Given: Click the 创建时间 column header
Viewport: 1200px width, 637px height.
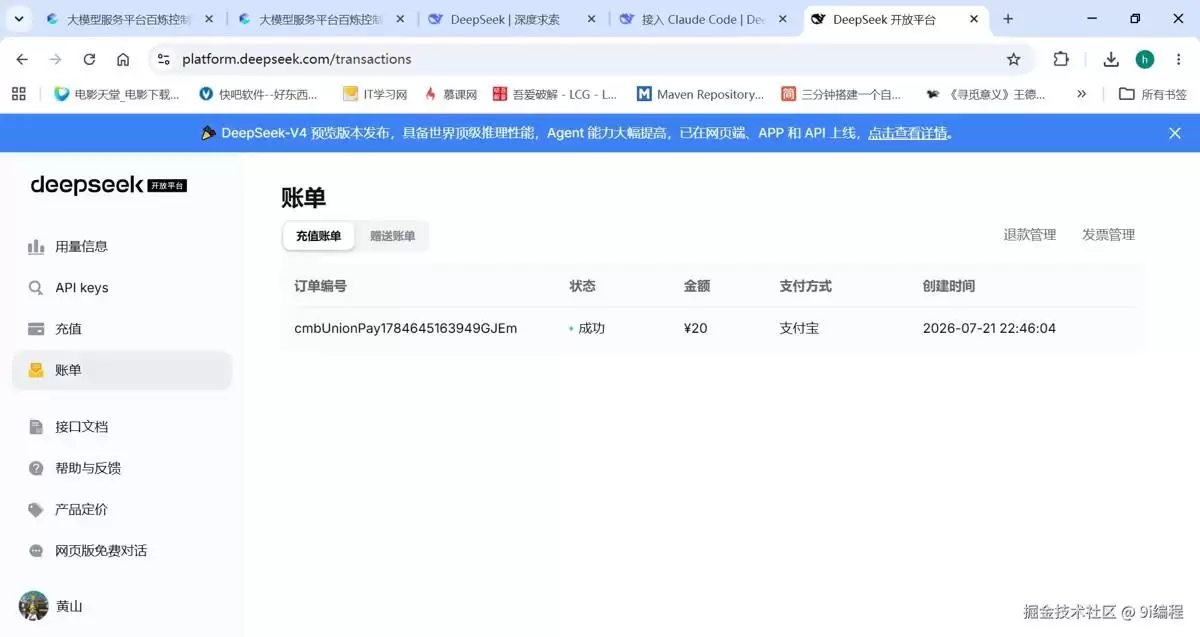Looking at the screenshot, I should point(949,286).
